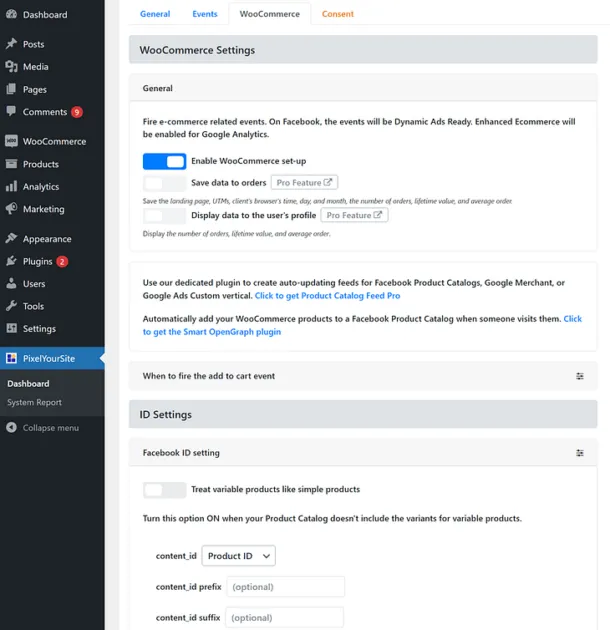Expand the Facebook ID setting options
The width and height of the screenshot is (610, 630).
point(579,453)
